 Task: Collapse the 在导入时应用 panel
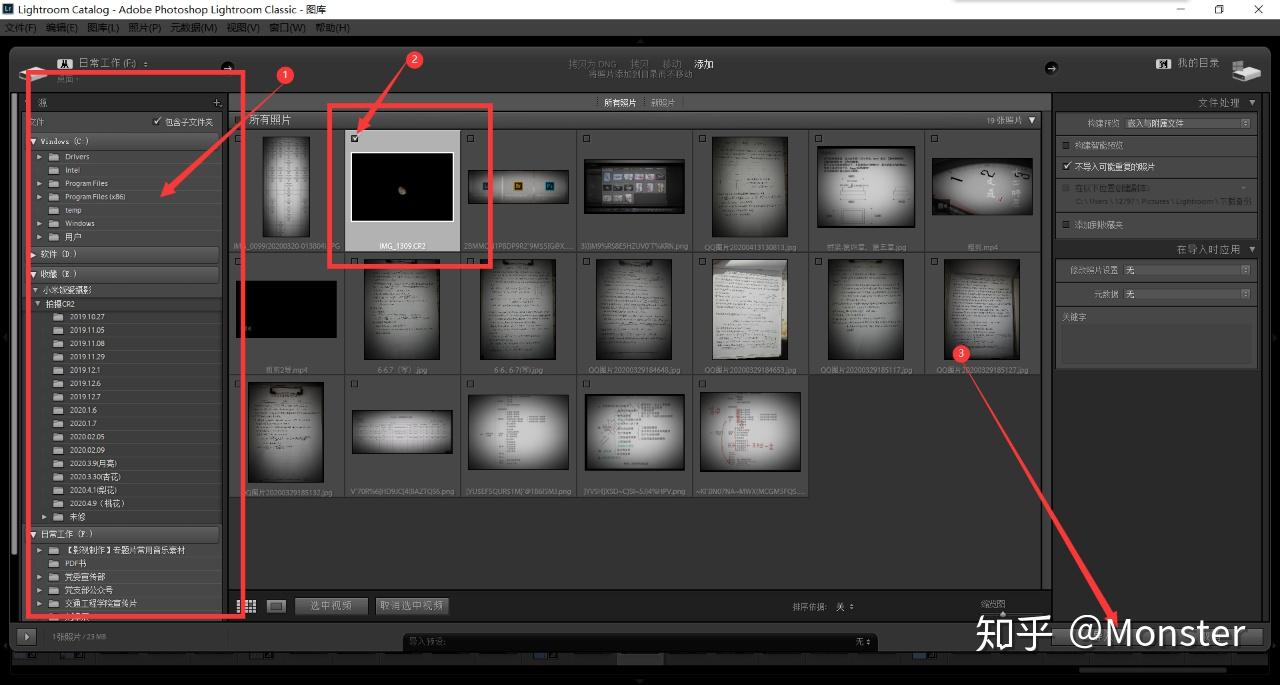(1252, 249)
